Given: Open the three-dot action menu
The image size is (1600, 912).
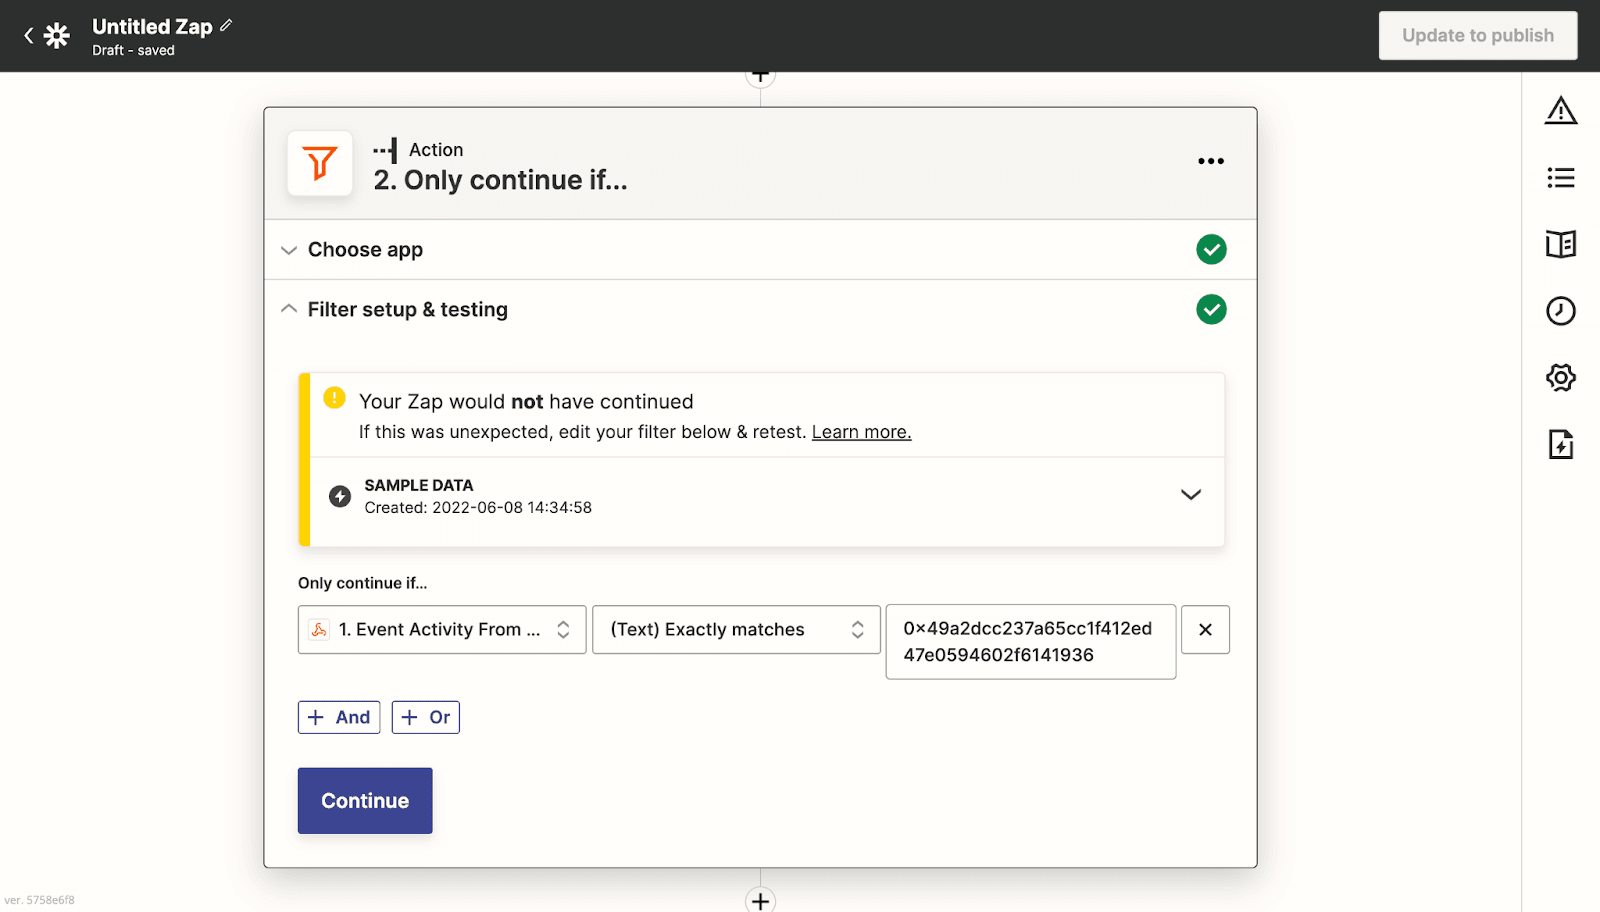Looking at the screenshot, I should [x=1211, y=161].
